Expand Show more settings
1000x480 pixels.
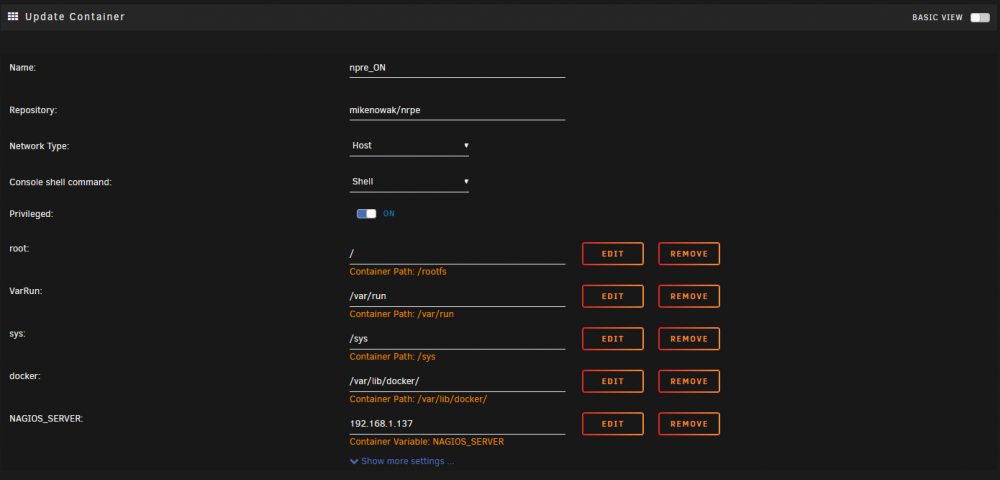(x=402, y=461)
